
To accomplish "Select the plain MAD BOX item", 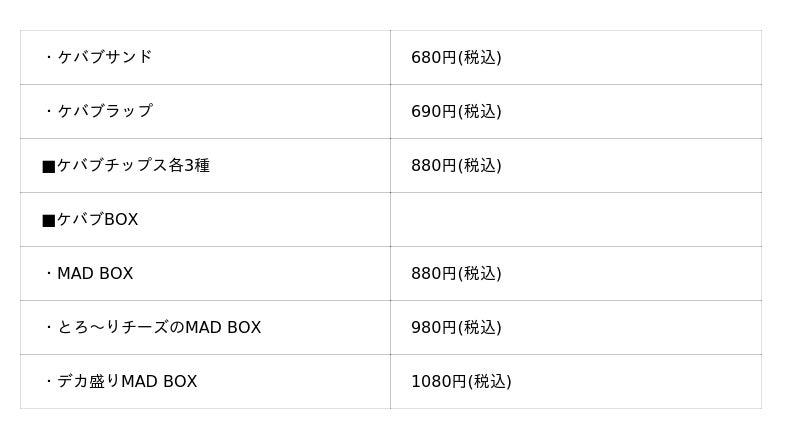I will (x=95, y=273).
